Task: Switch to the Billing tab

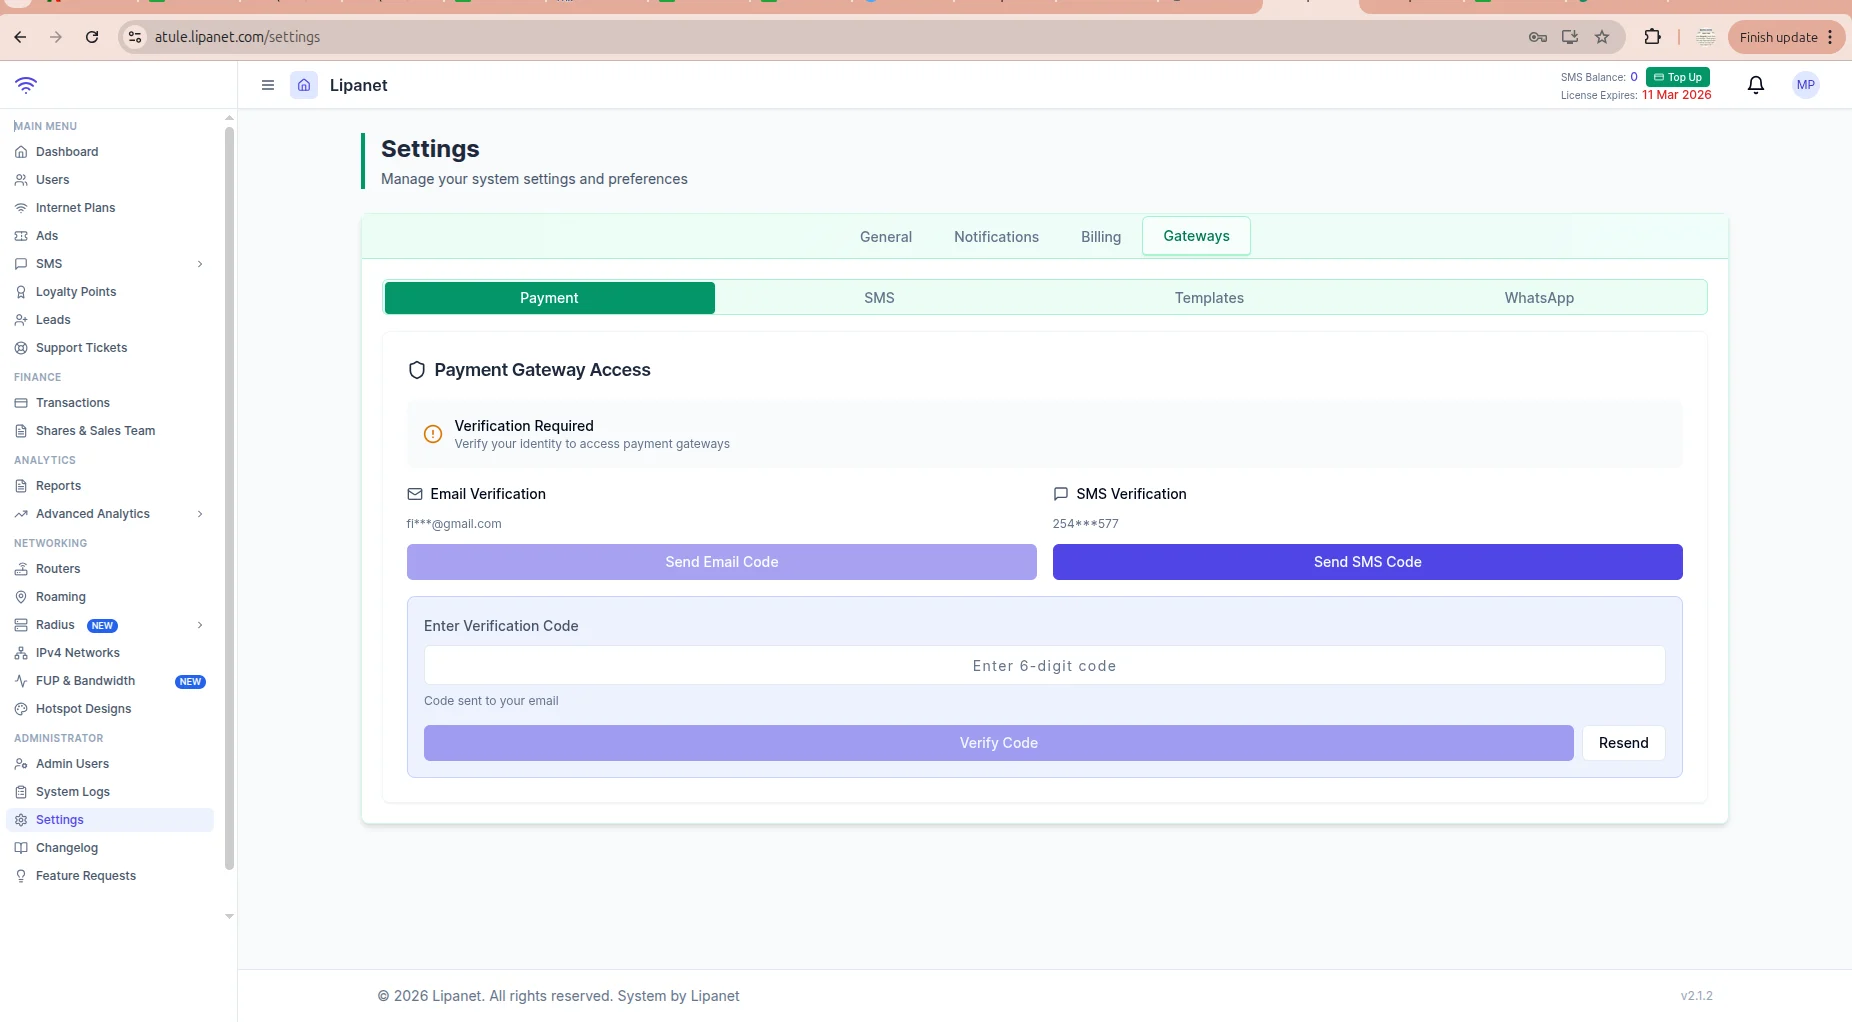Action: pyautogui.click(x=1101, y=237)
